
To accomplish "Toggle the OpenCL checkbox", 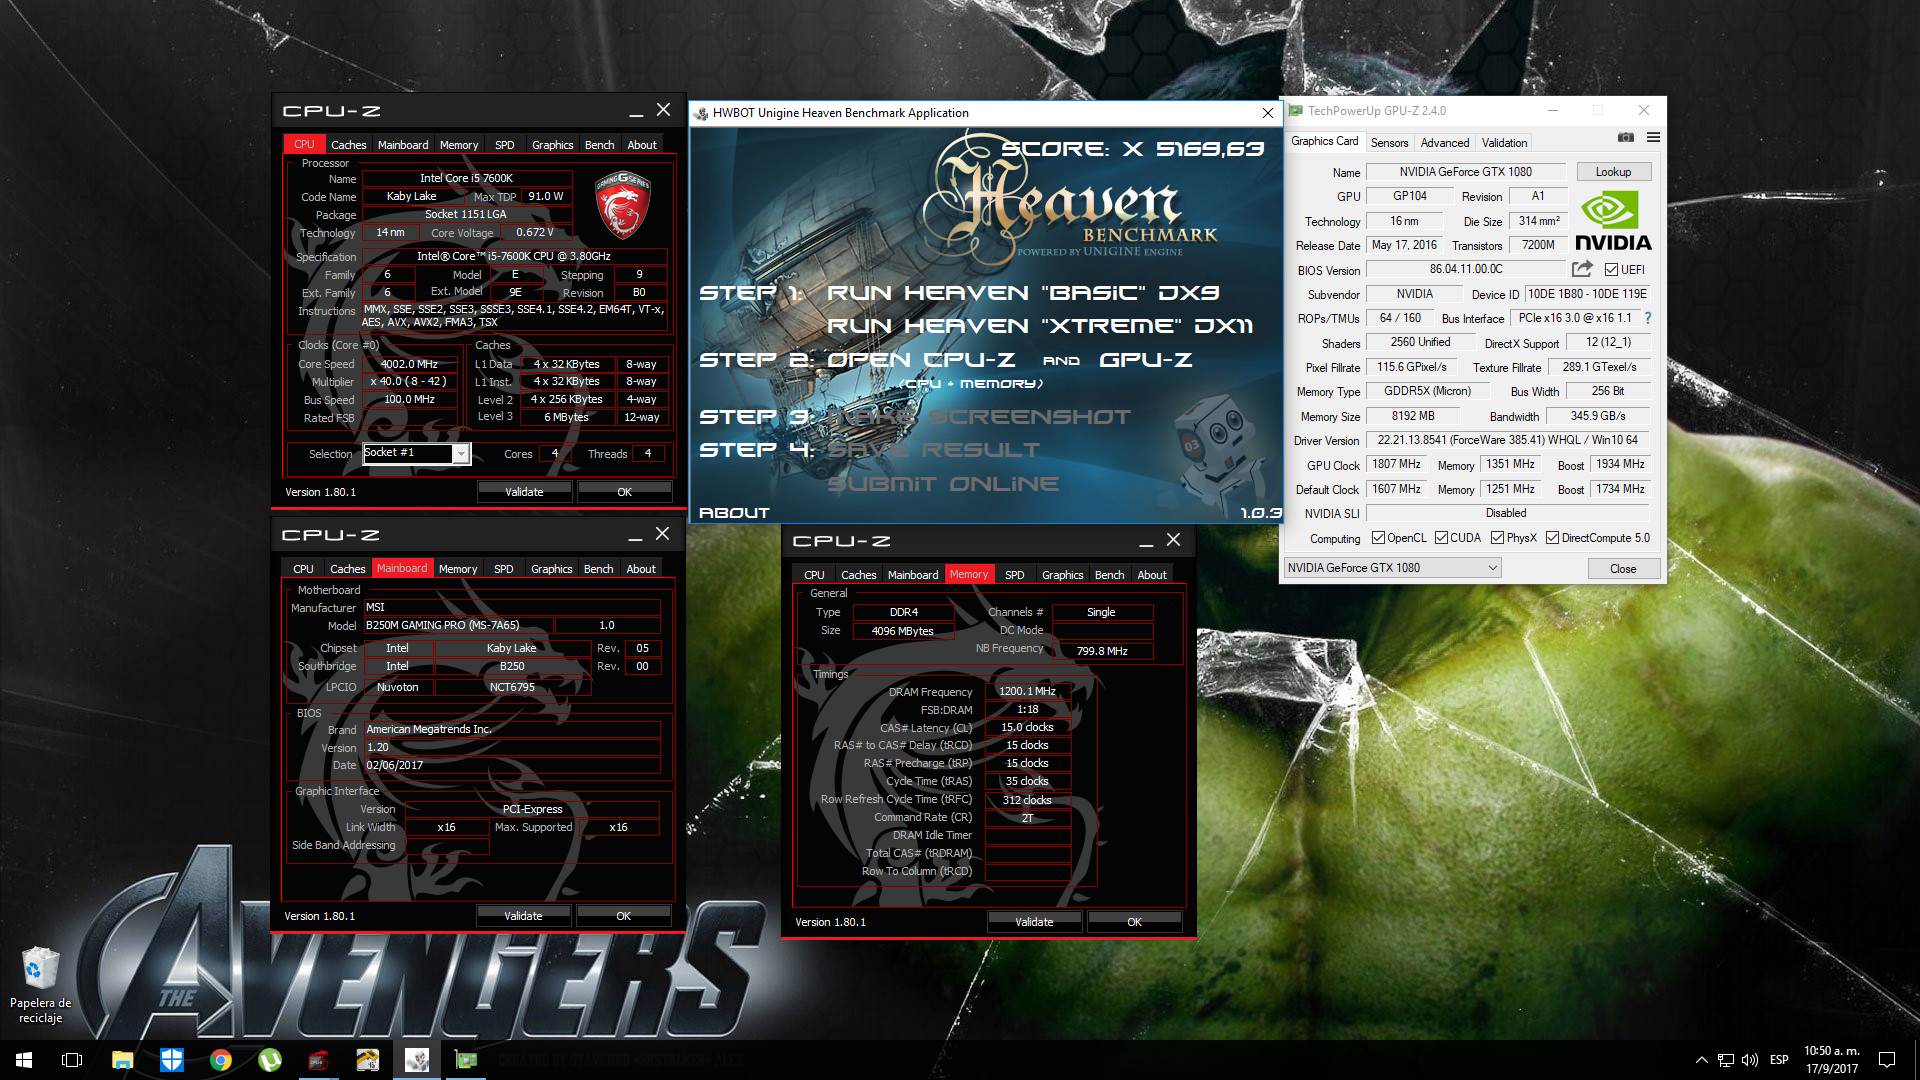I will click(1378, 538).
